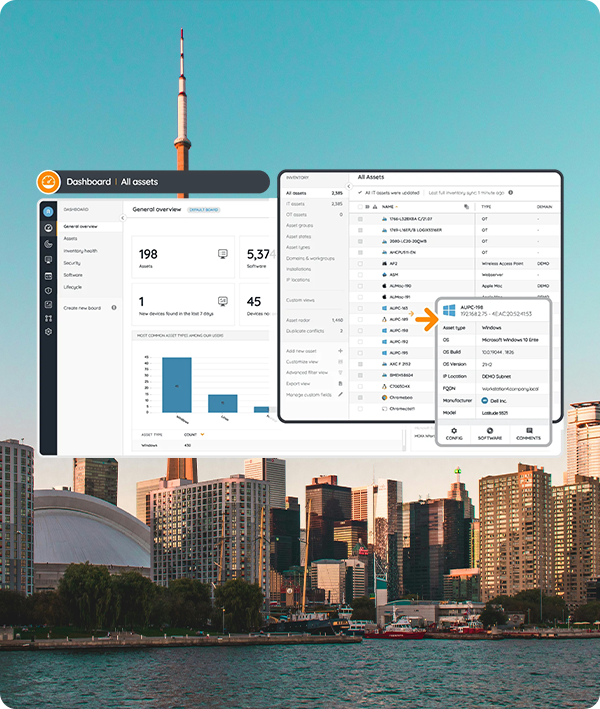Screen dimensions: 600x709
Task: Click the Config gear icon in asset popup
Action: (x=454, y=428)
